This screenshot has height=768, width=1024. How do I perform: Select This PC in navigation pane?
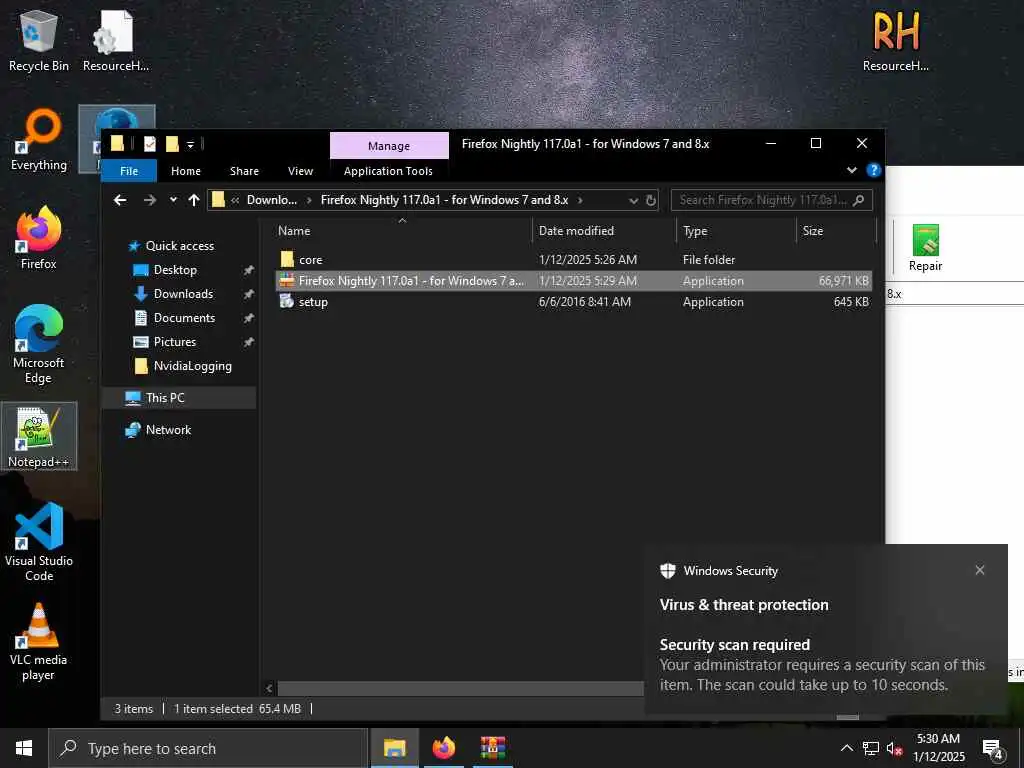179,398
